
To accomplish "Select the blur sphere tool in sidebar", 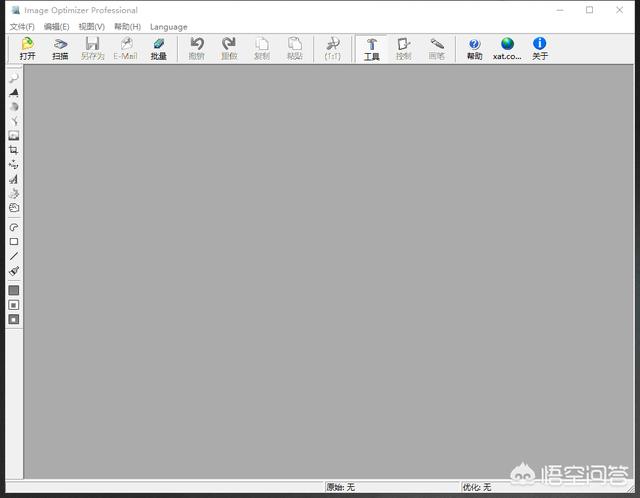I will click(x=14, y=107).
